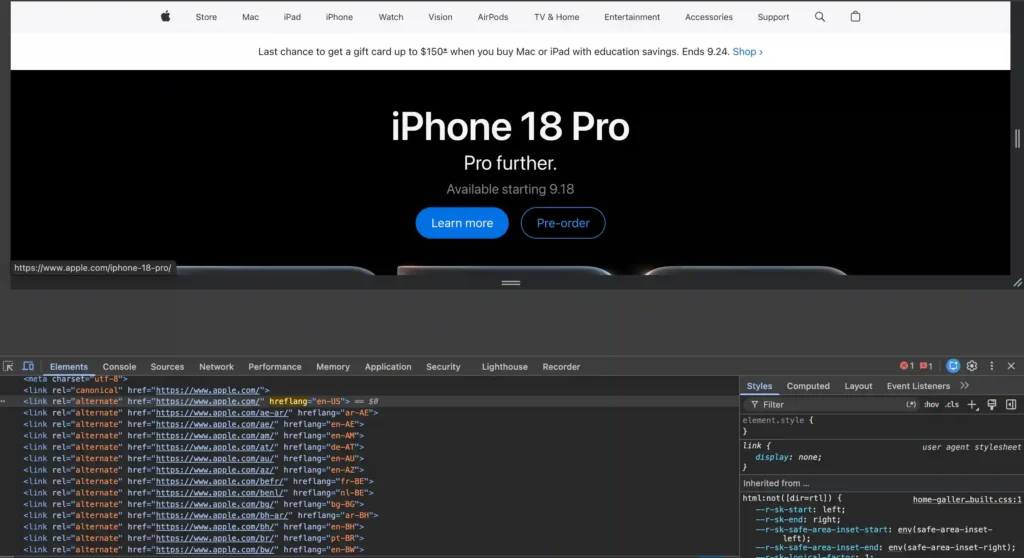Click the viewport bottom resize handle bar
This screenshot has height=558, width=1024.
coord(511,283)
